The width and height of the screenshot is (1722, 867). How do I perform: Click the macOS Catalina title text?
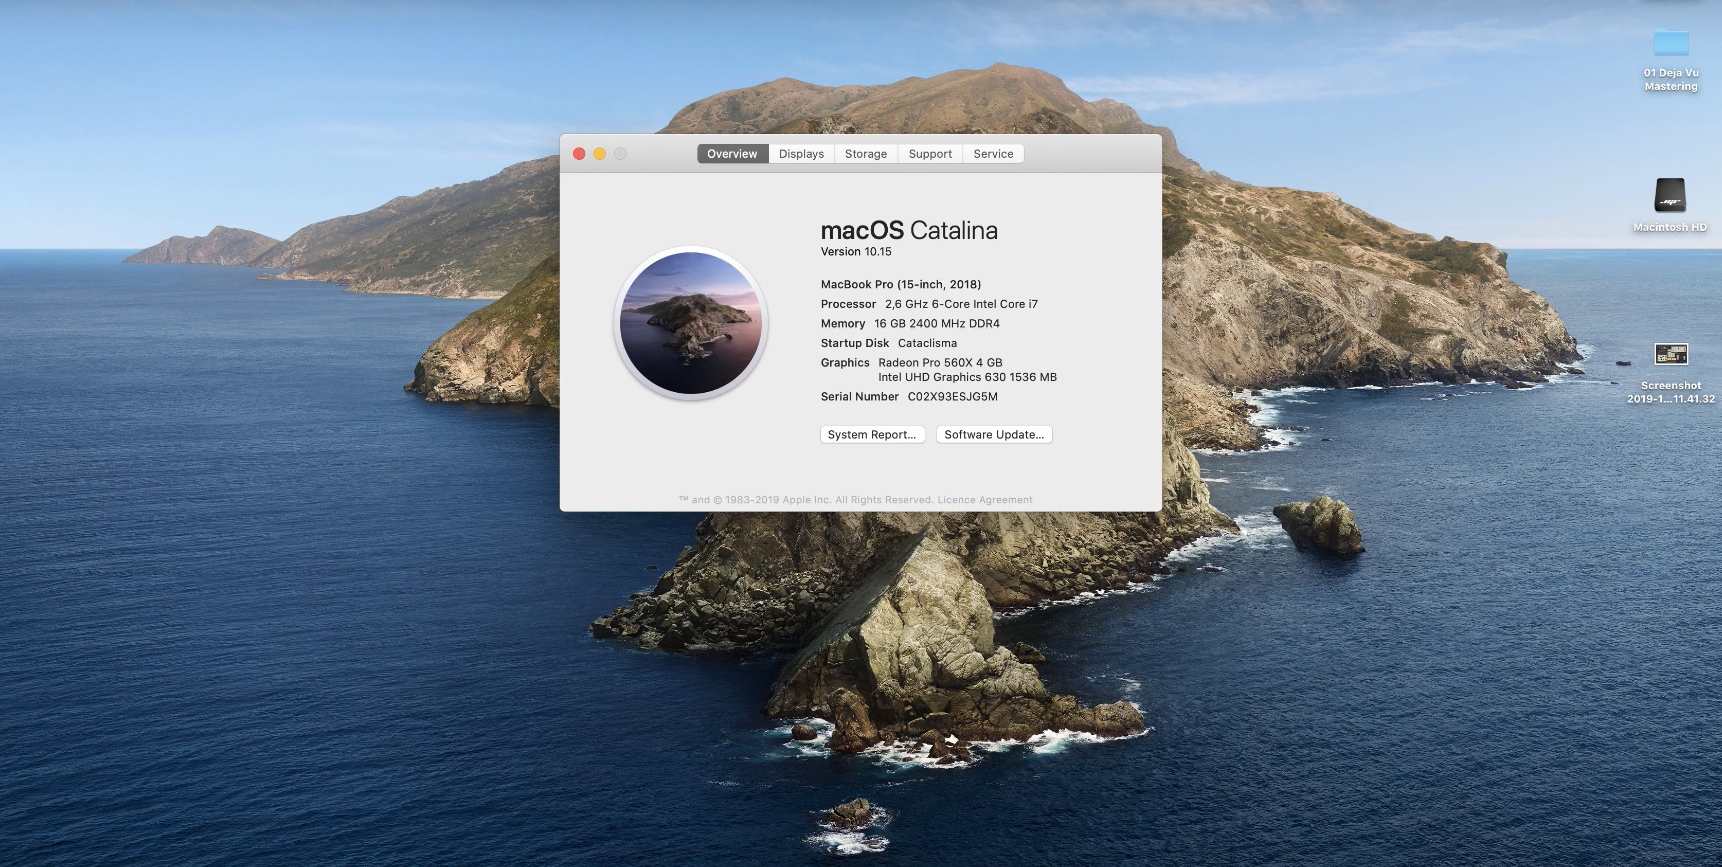tap(909, 231)
